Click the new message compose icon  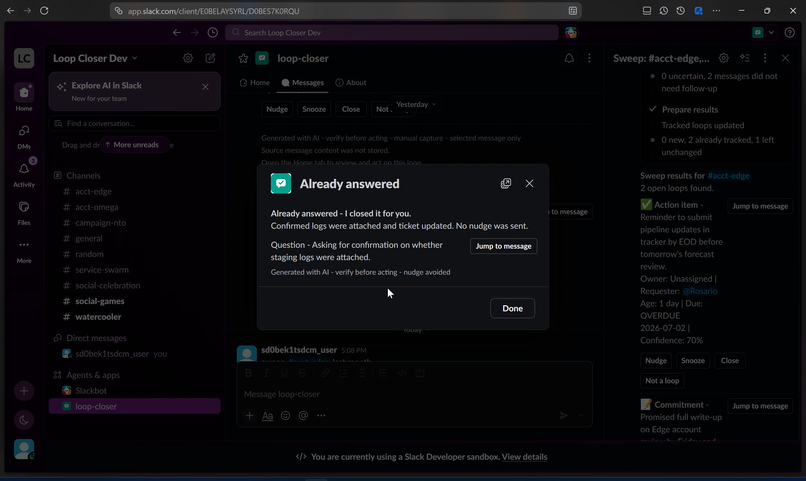(210, 58)
